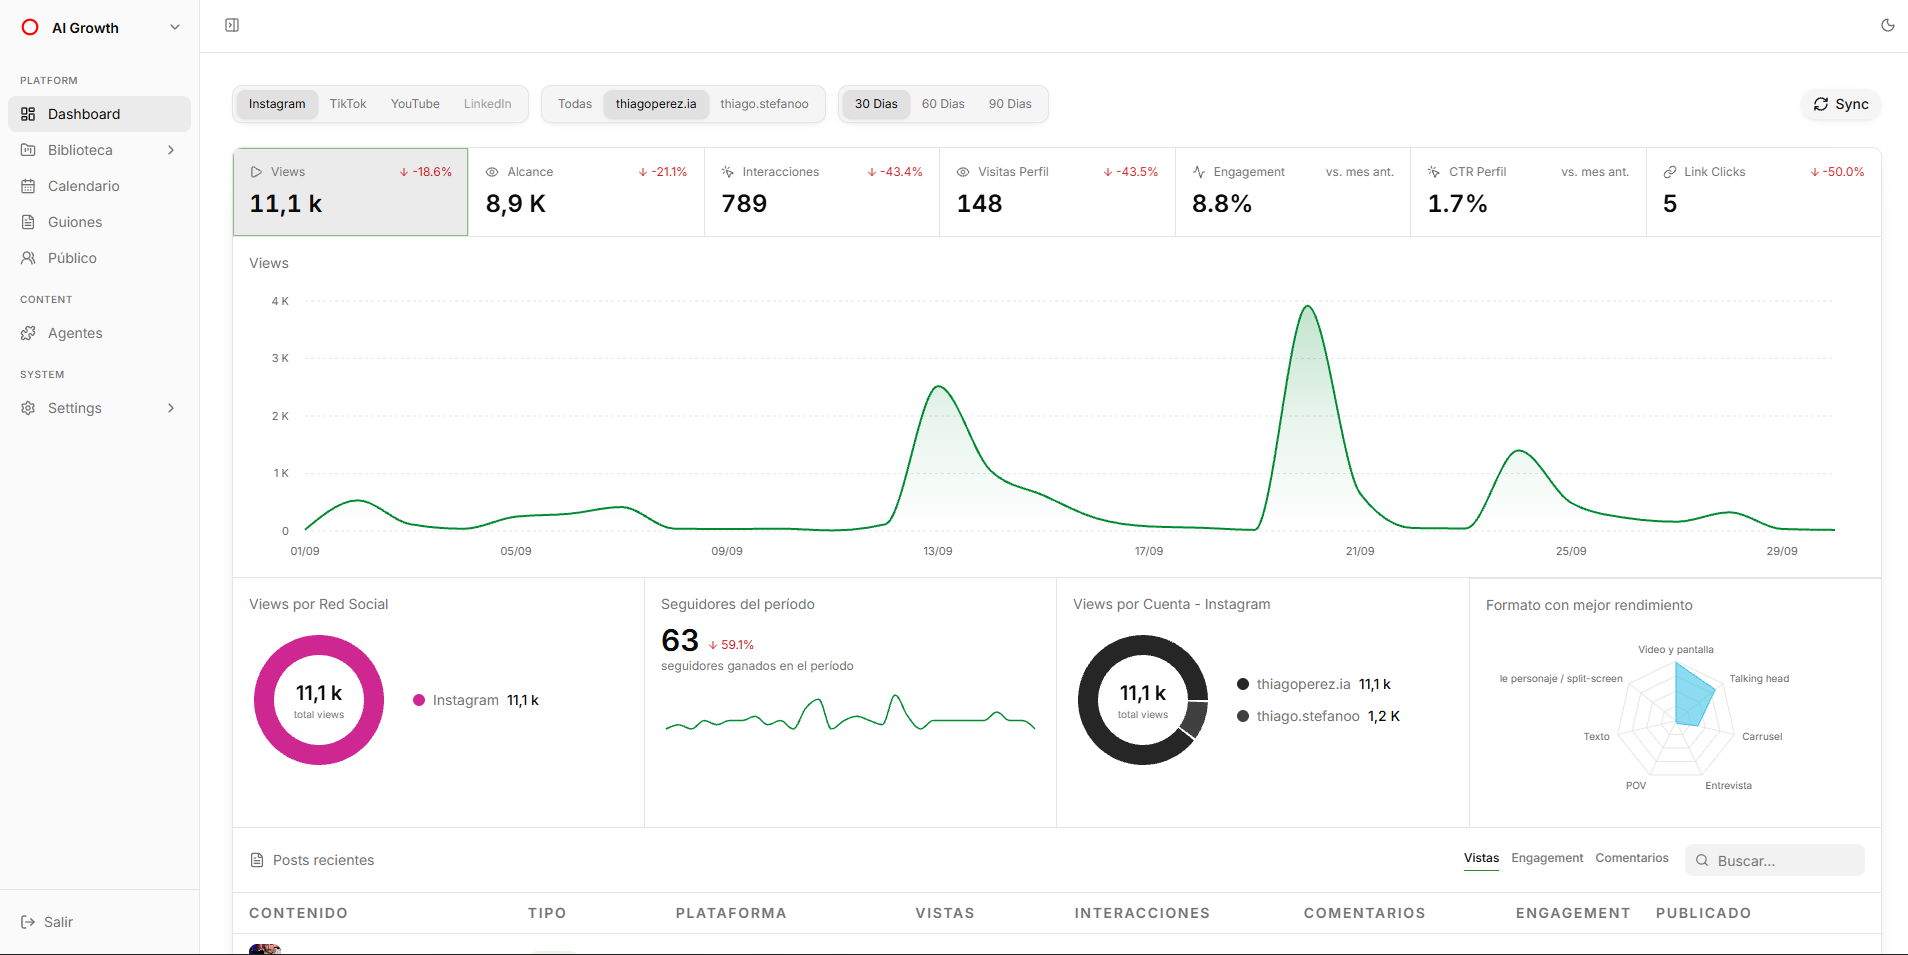Viewport: 1908px width, 955px height.
Task: Click the Biblioteca folder icon
Action: [28, 150]
